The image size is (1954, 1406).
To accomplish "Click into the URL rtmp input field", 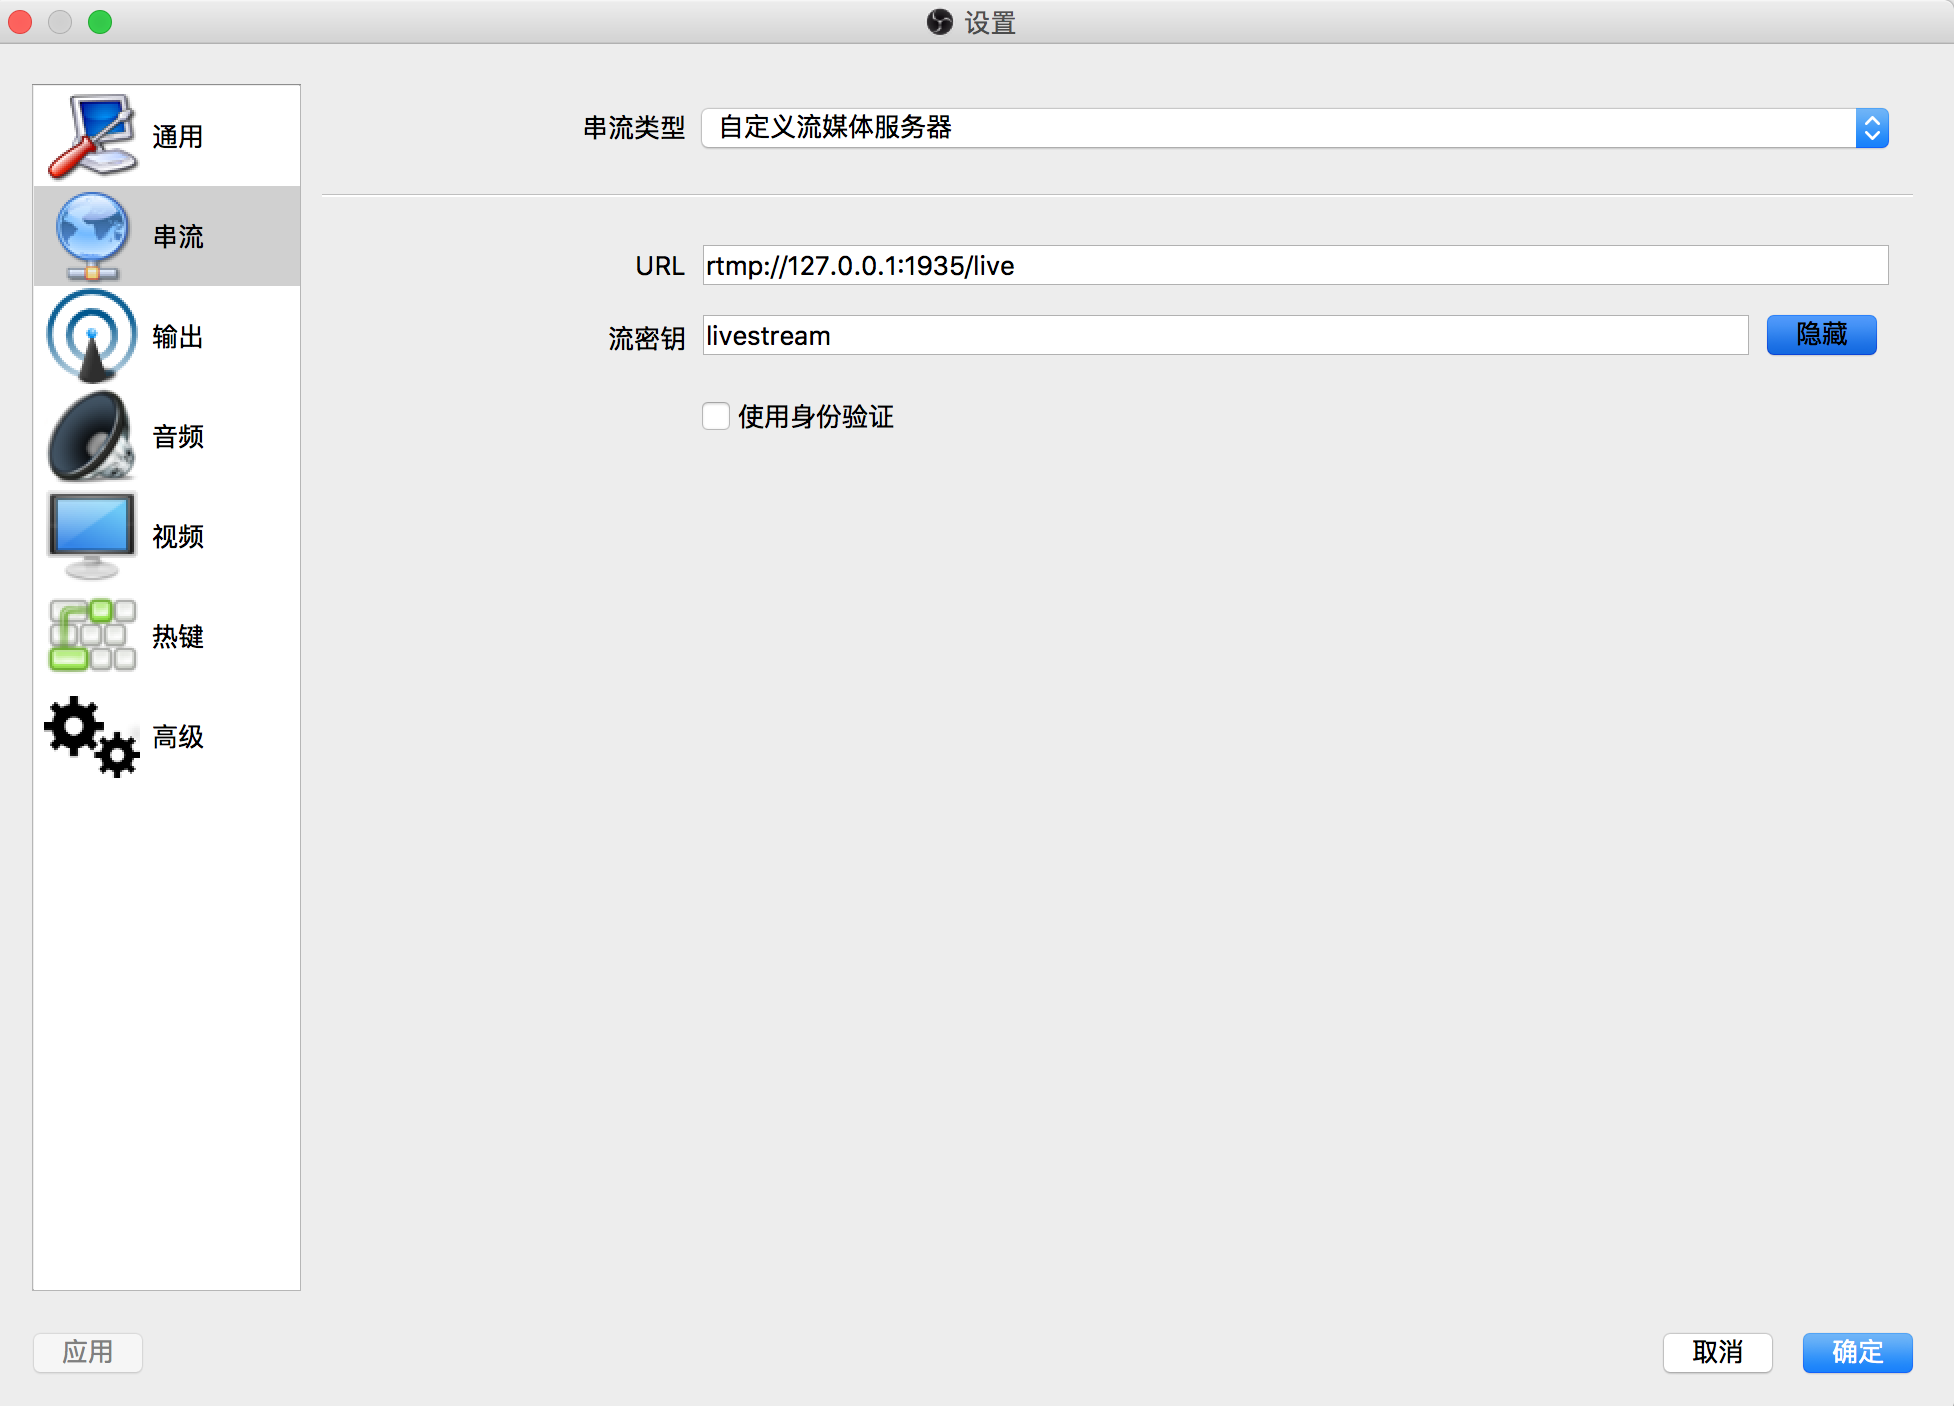I will click(1295, 266).
